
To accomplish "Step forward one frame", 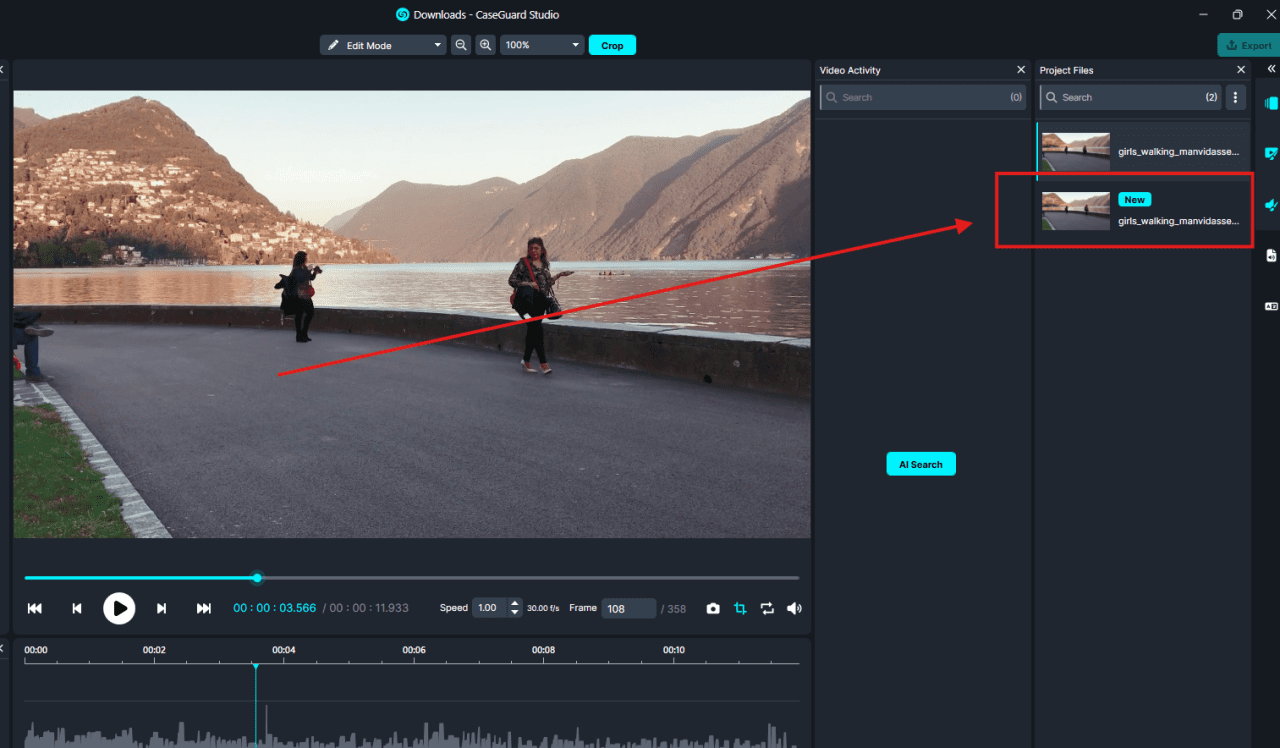I will [161, 608].
